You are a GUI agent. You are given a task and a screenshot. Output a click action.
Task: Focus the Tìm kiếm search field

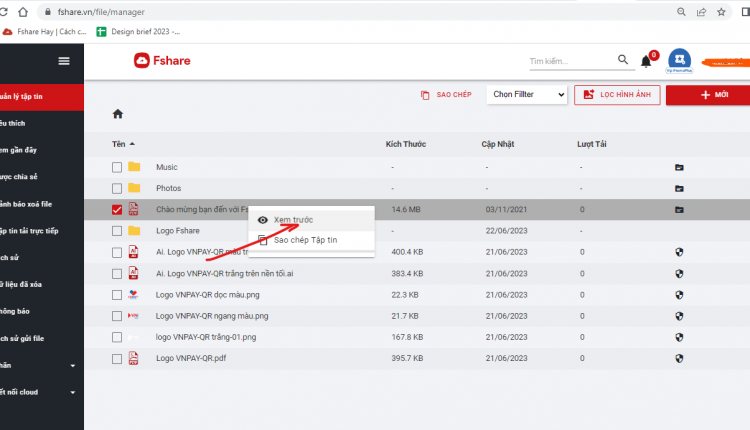click(572, 61)
